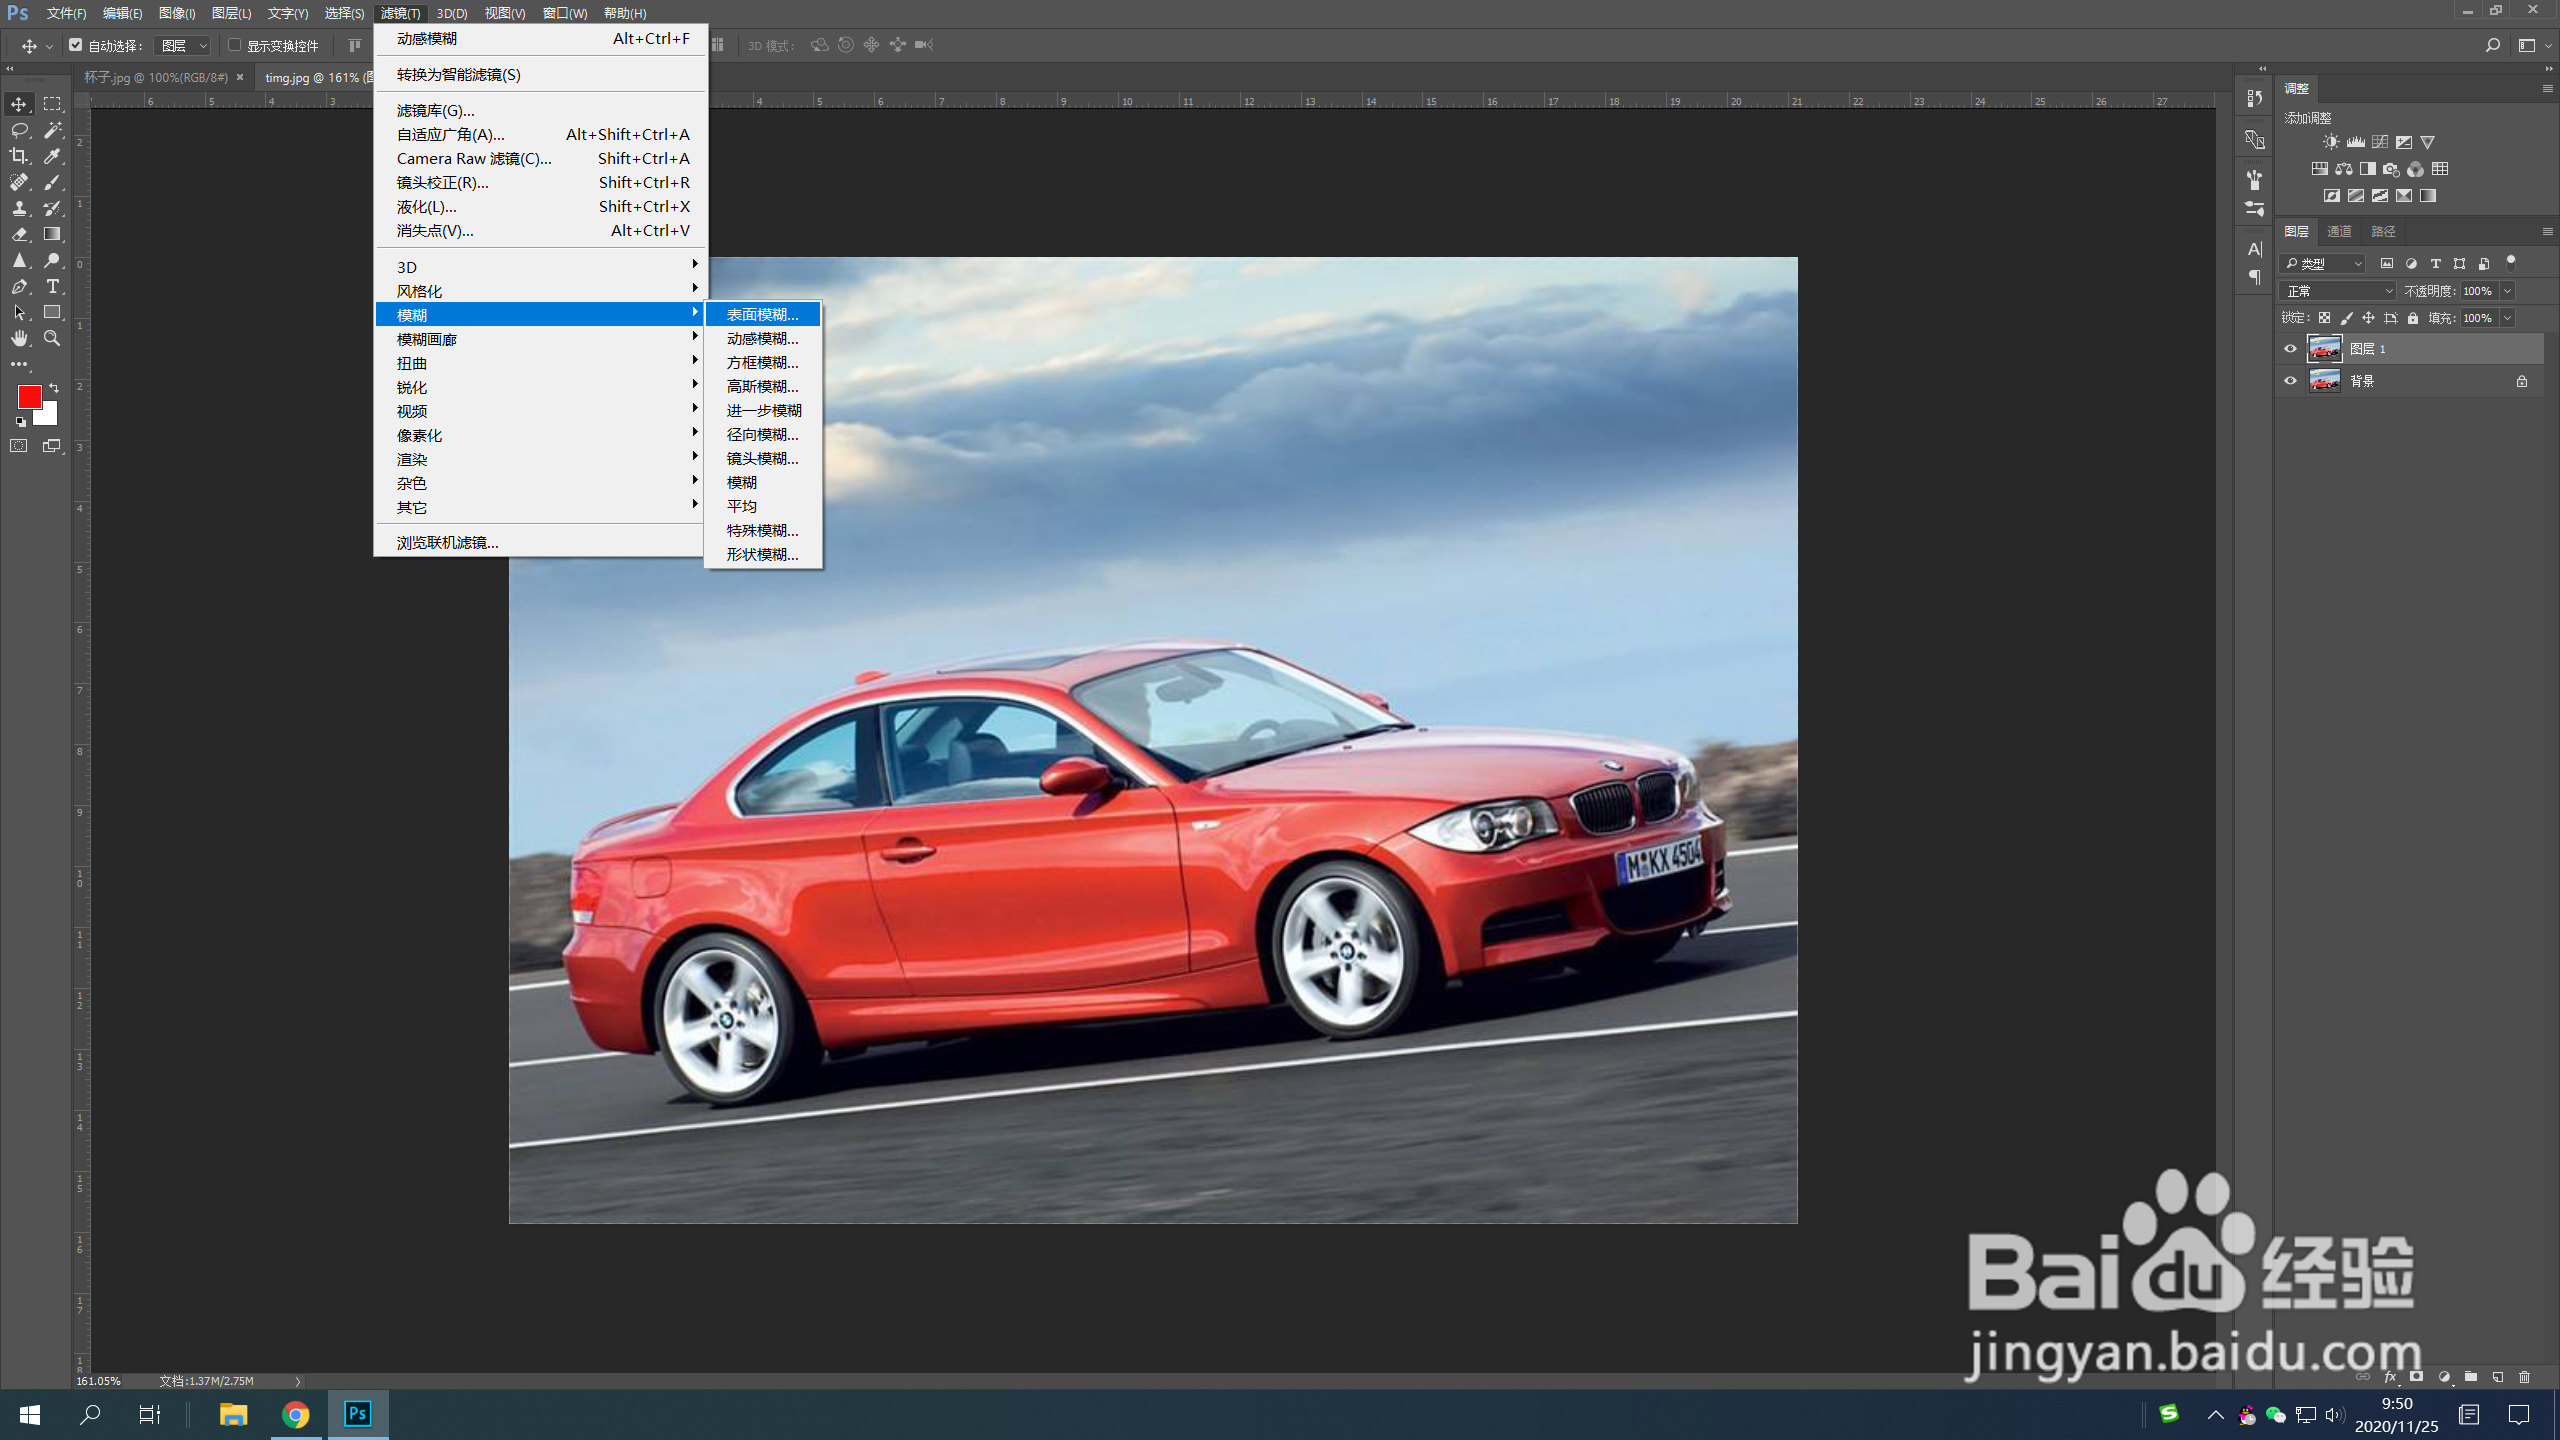The image size is (2560, 1440).
Task: Select the Crop tool
Action: [19, 156]
